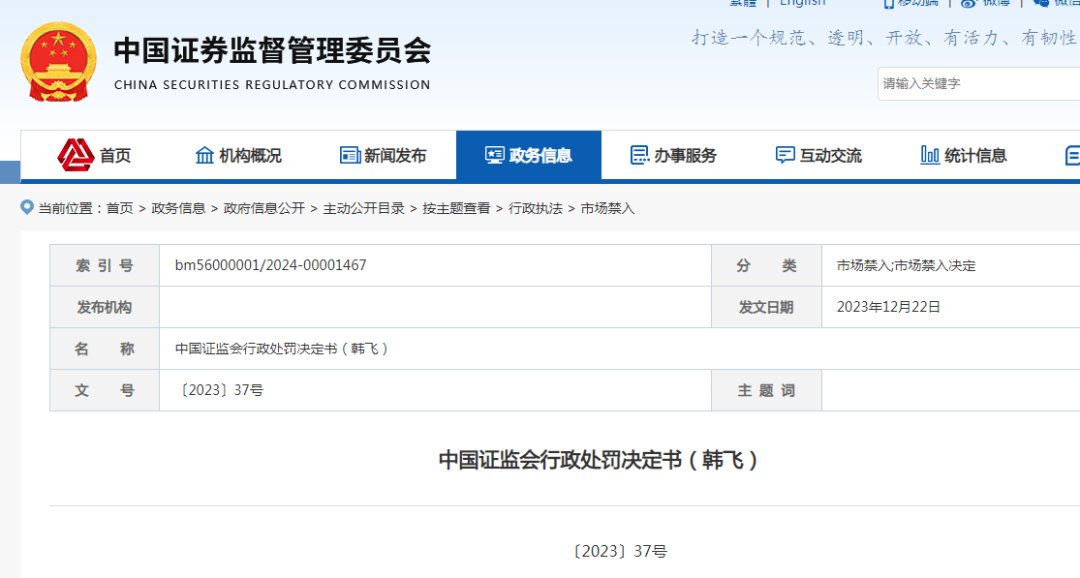Go to 按主题查看 in the breadcrumb
The width and height of the screenshot is (1080, 578).
point(456,208)
